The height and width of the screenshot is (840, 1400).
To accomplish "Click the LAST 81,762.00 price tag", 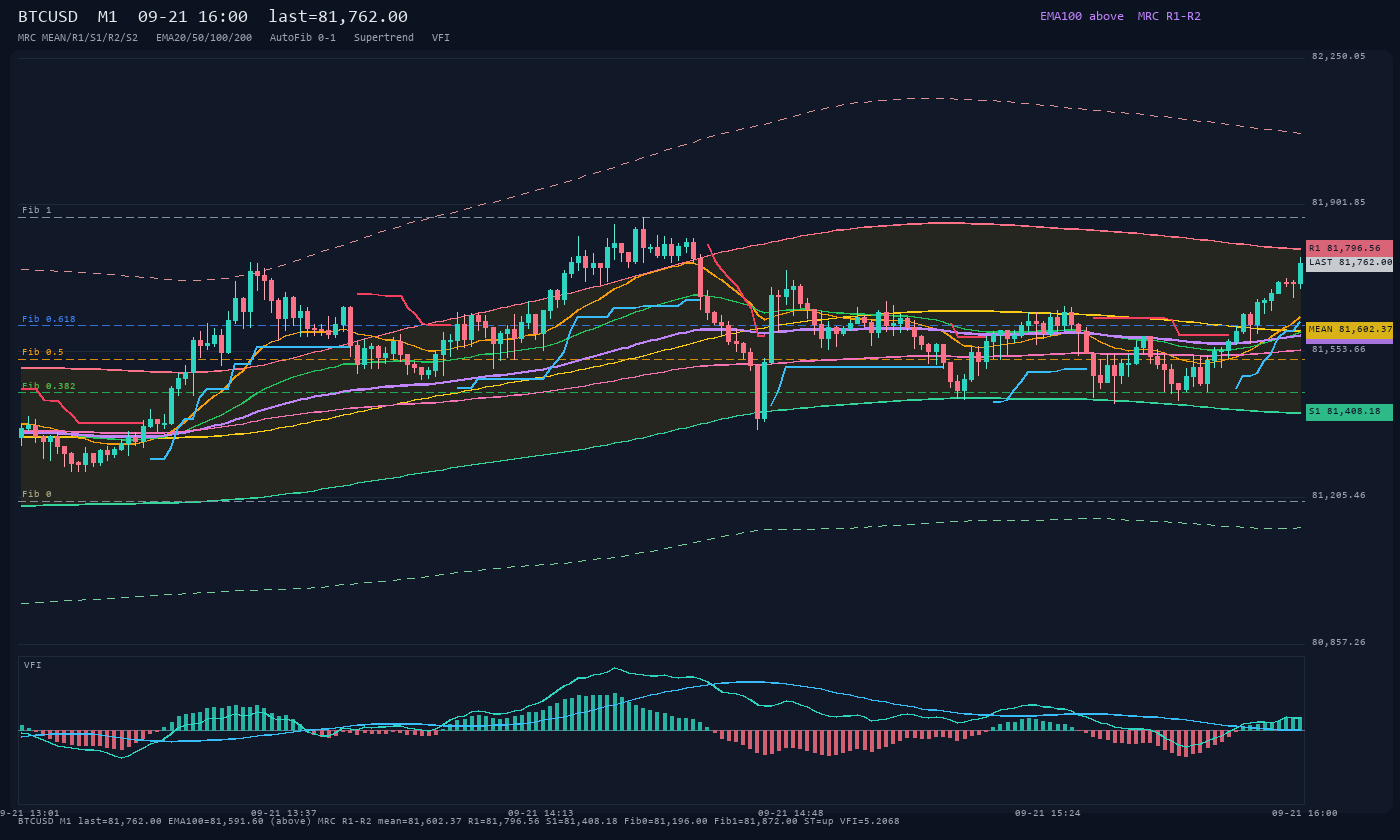I will tap(1349, 262).
